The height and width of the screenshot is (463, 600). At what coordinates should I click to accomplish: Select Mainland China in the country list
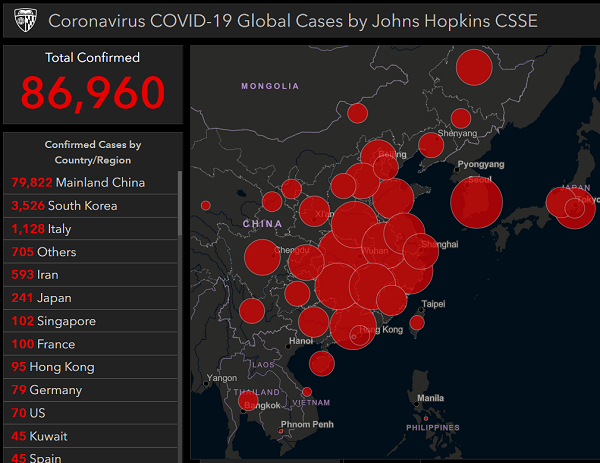point(78,183)
